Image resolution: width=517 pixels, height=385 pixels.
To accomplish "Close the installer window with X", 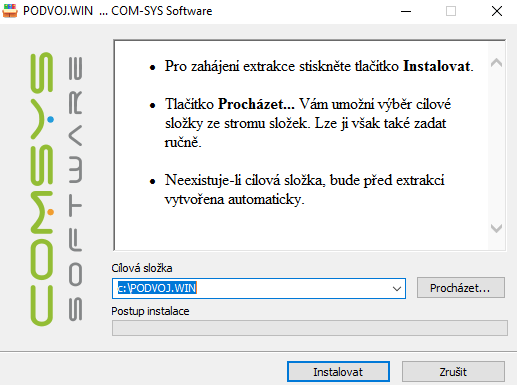I will click(497, 11).
